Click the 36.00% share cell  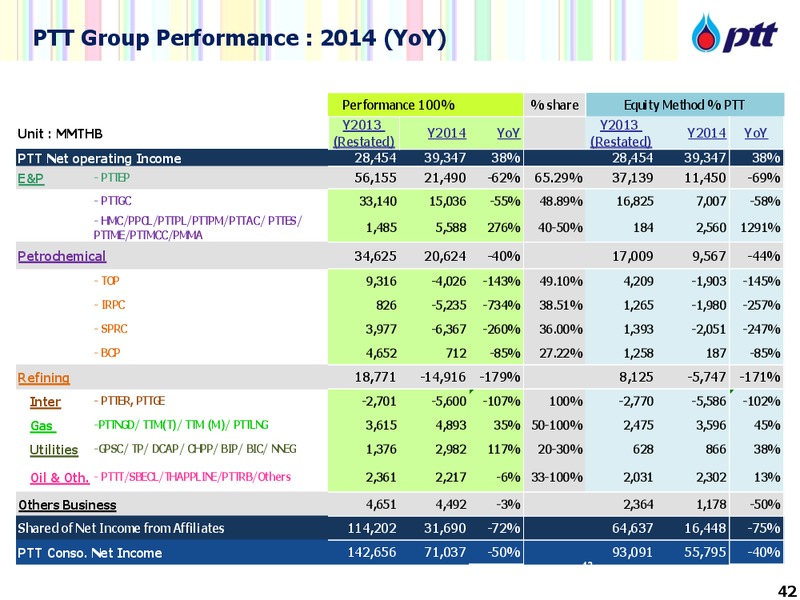[561, 329]
